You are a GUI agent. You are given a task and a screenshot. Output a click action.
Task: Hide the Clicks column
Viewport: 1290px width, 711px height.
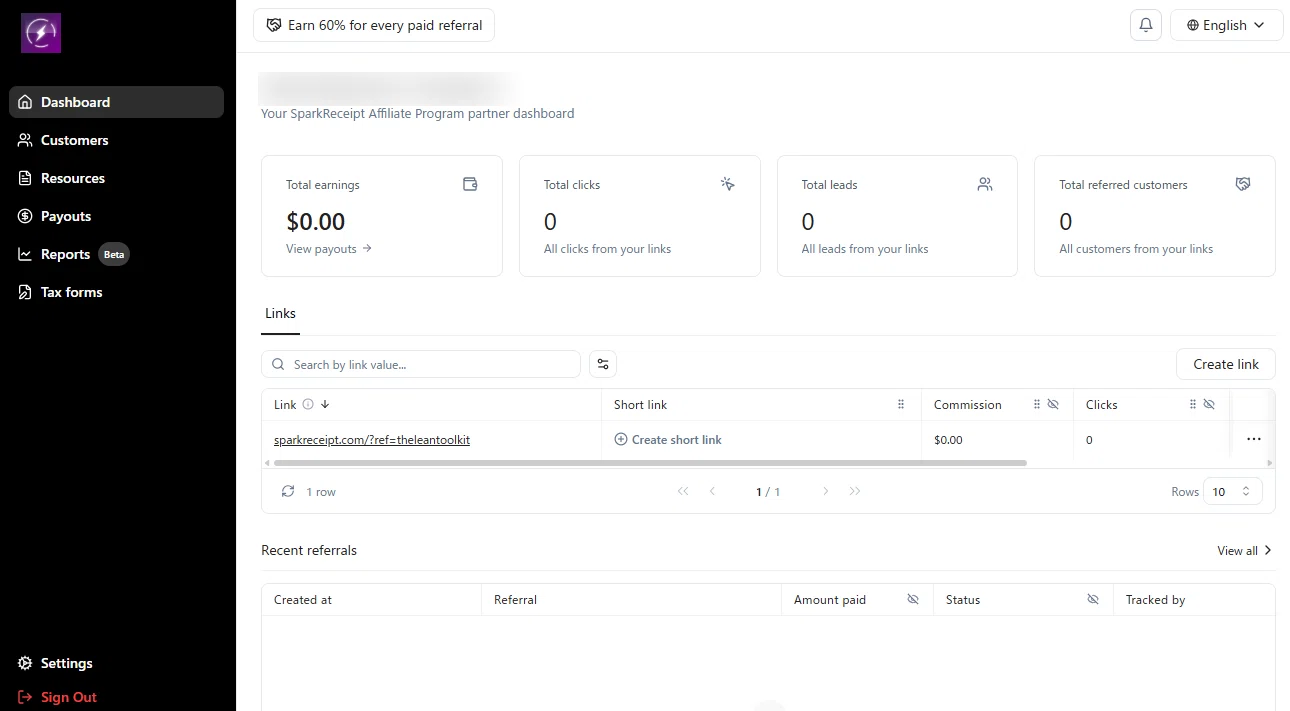pos(1209,405)
